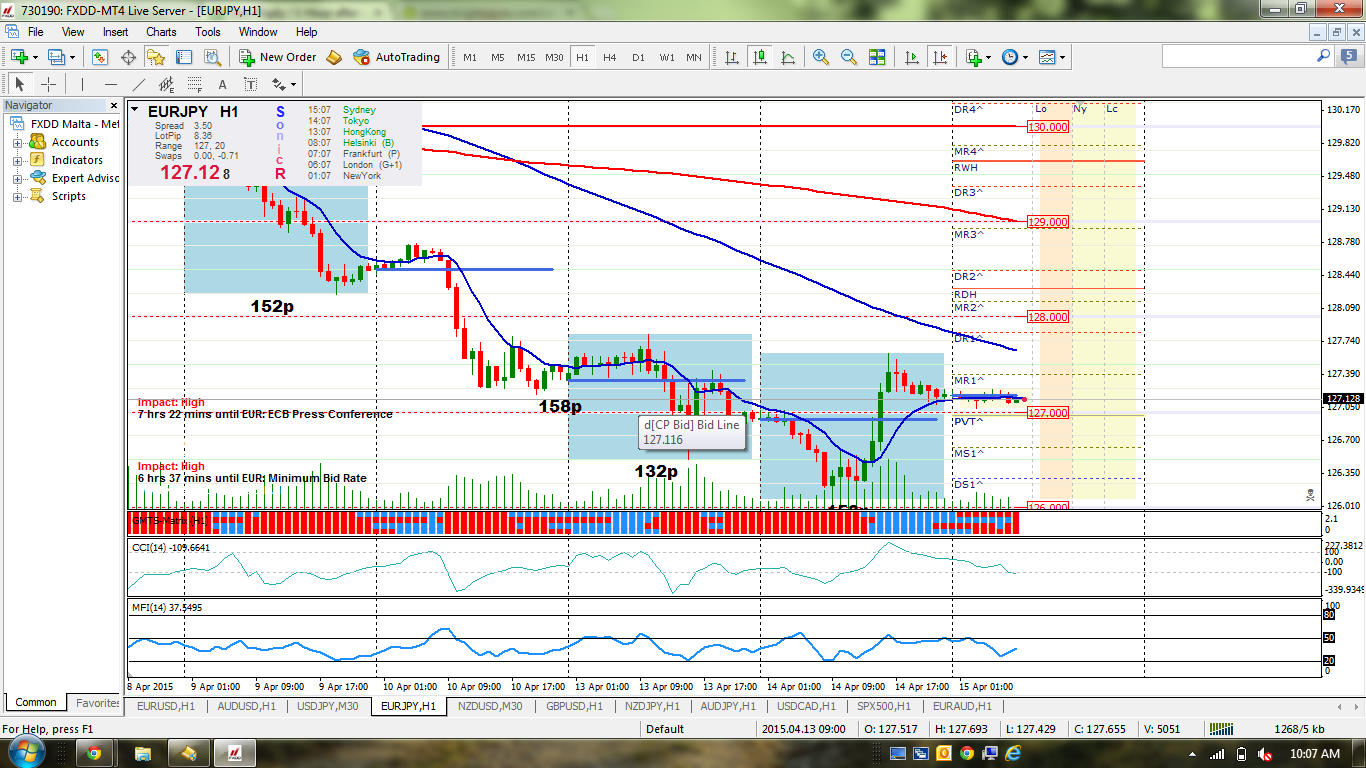The height and width of the screenshot is (768, 1366).
Task: Zoom out of the chart
Action: click(849, 57)
